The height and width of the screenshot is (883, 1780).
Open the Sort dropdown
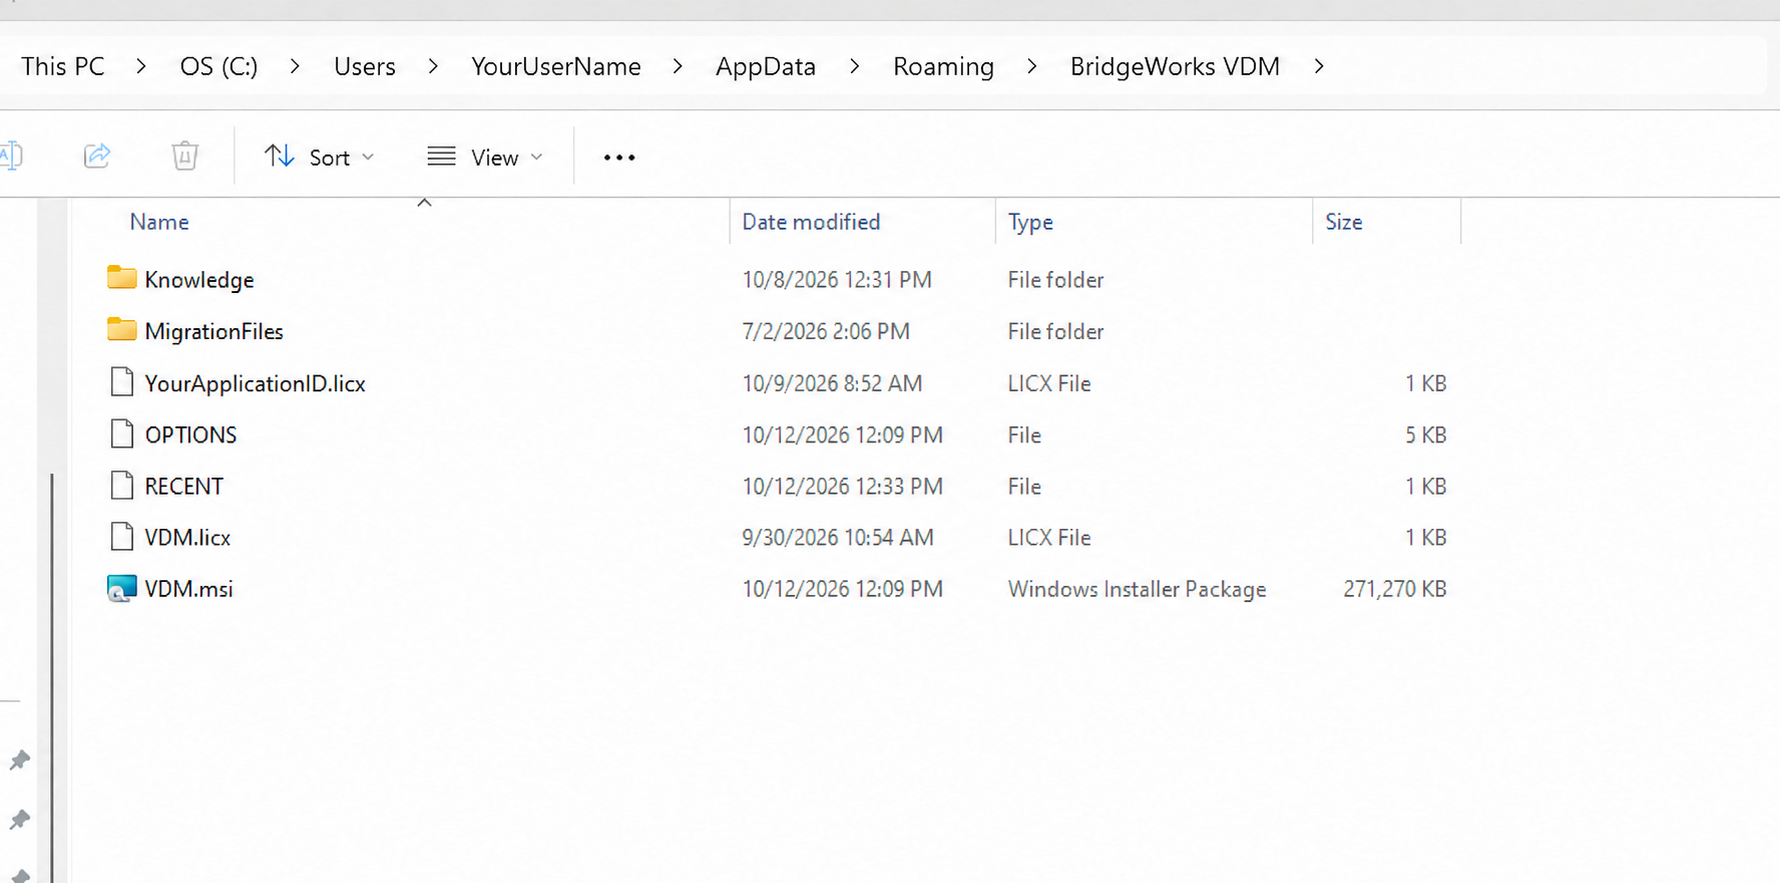[x=320, y=157]
